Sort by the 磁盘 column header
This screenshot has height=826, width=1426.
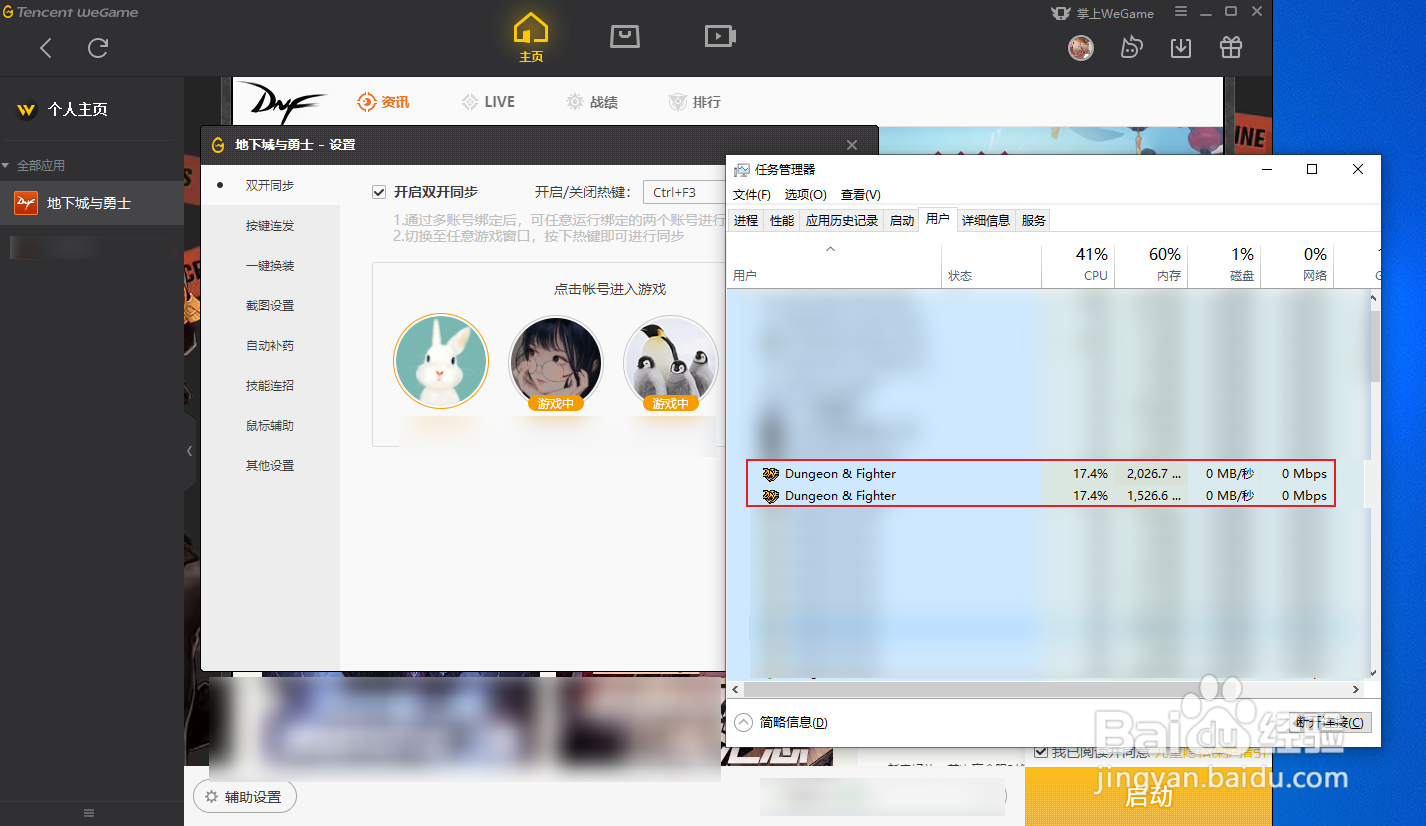(1224, 265)
